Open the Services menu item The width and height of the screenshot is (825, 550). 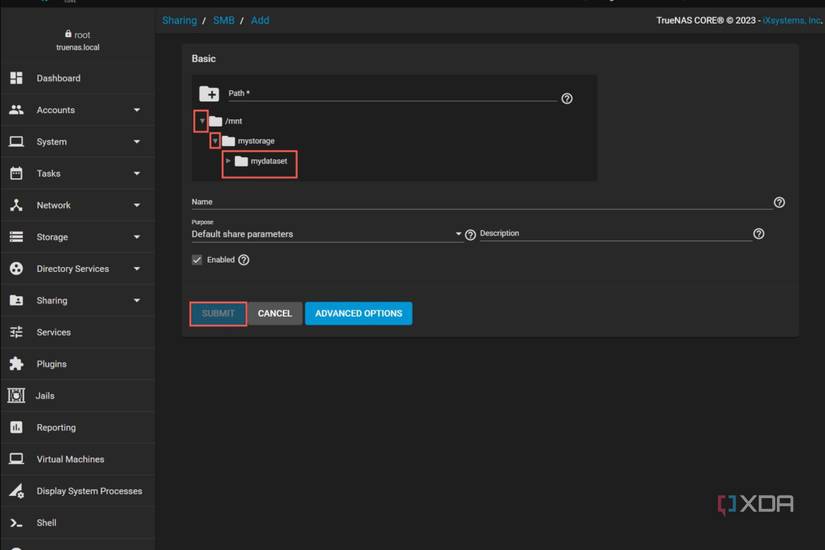pos(77,332)
